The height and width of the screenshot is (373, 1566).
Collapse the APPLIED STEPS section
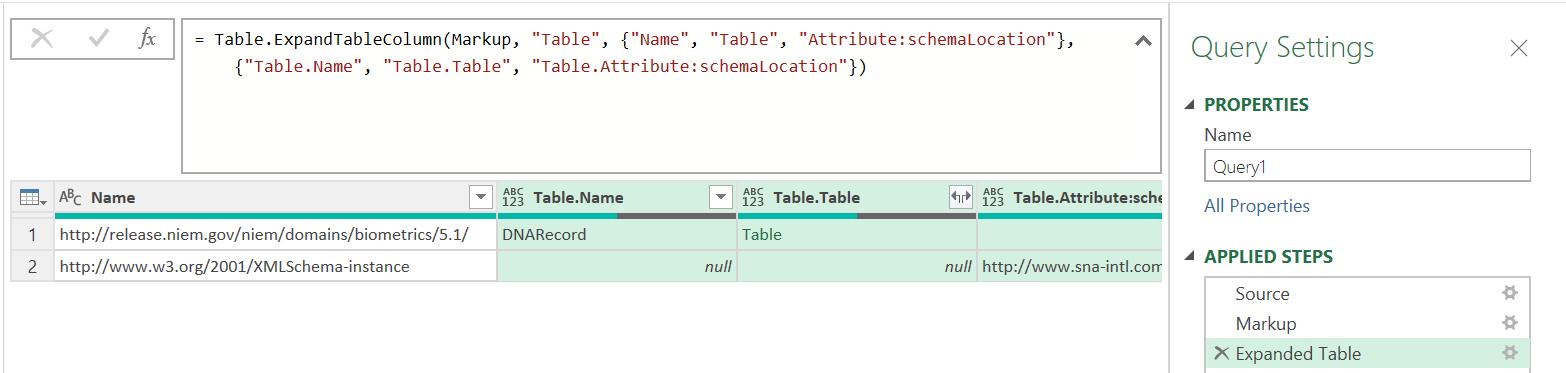coord(1190,257)
